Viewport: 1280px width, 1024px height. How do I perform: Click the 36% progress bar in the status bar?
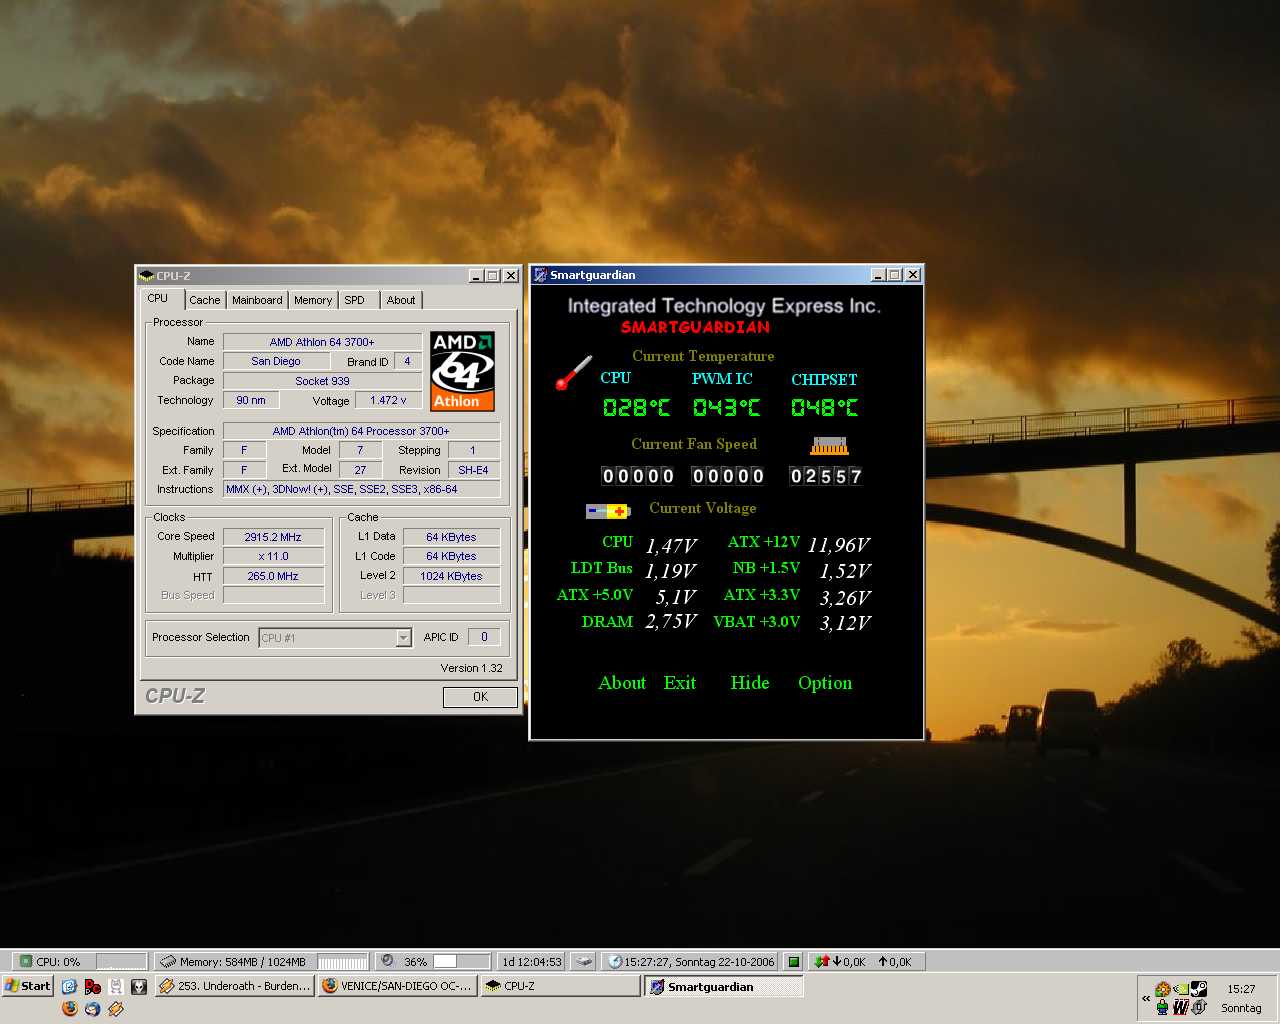point(461,962)
